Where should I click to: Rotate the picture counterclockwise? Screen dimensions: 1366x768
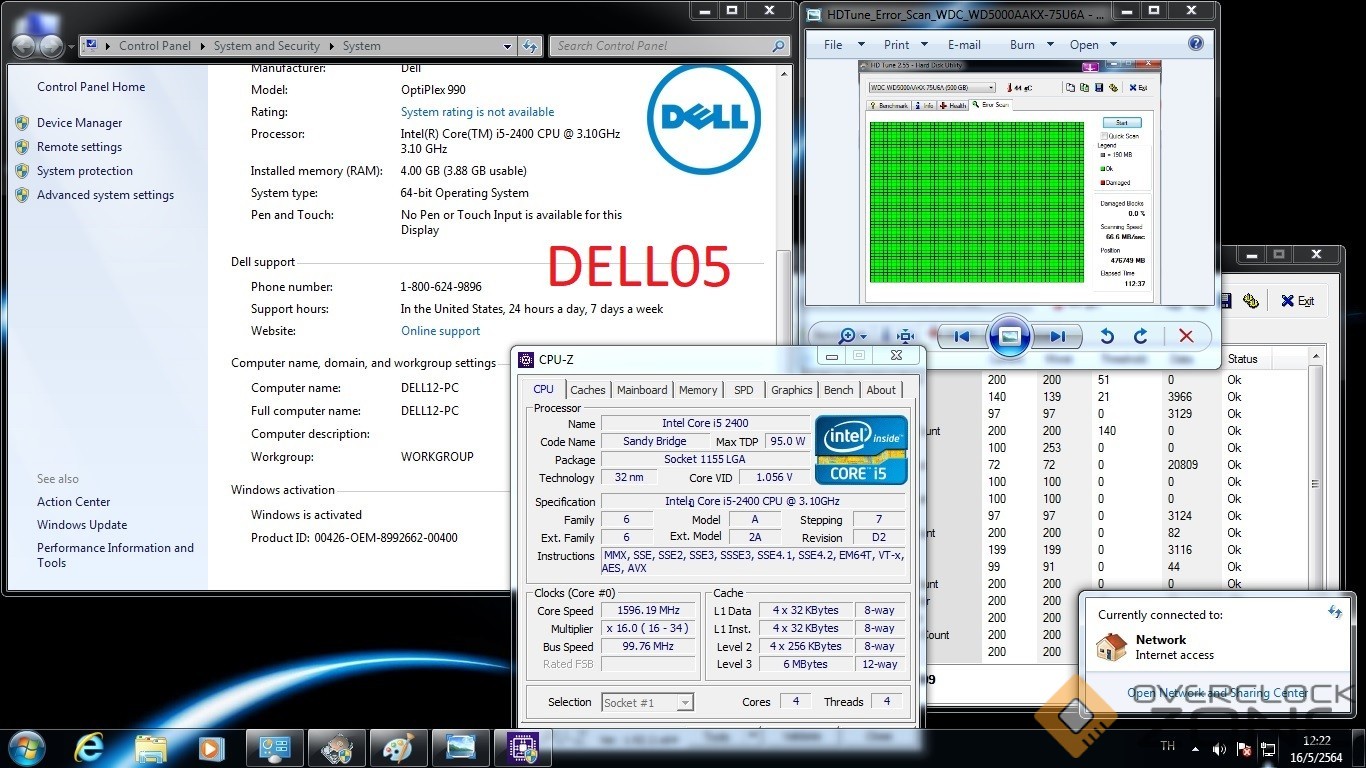tap(1107, 337)
